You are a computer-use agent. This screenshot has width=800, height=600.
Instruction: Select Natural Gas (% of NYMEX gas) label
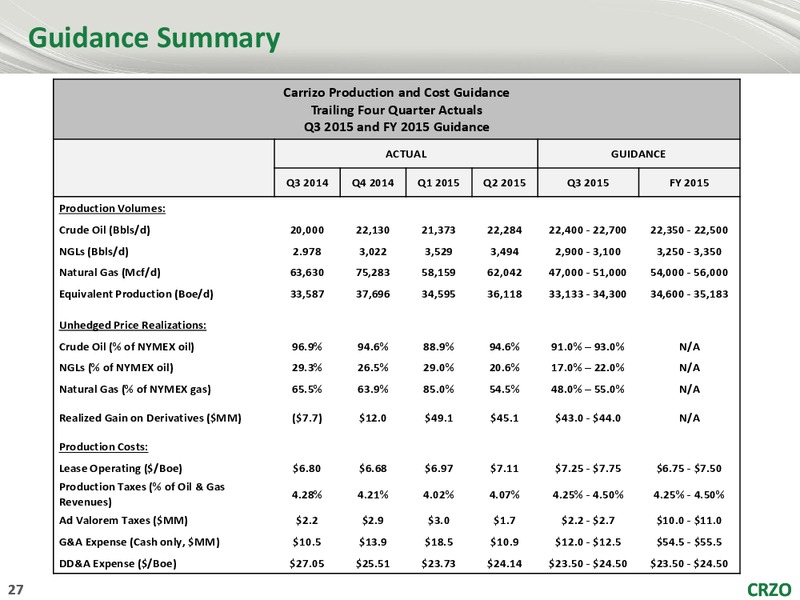135,389
